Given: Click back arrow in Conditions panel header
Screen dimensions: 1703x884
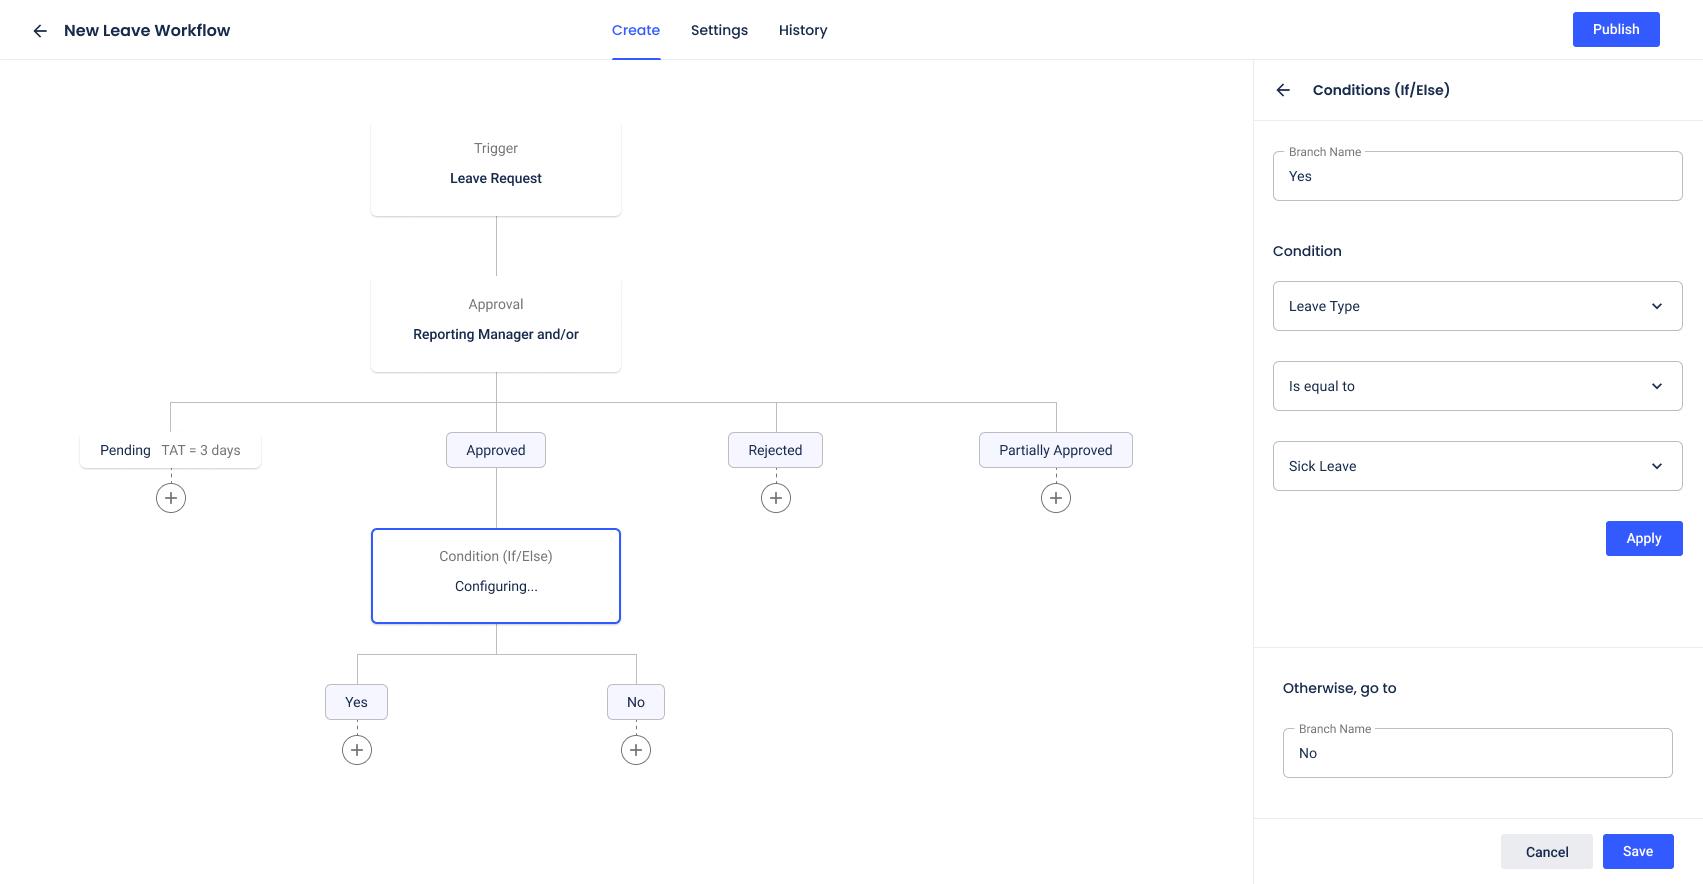Looking at the screenshot, I should click(1283, 90).
